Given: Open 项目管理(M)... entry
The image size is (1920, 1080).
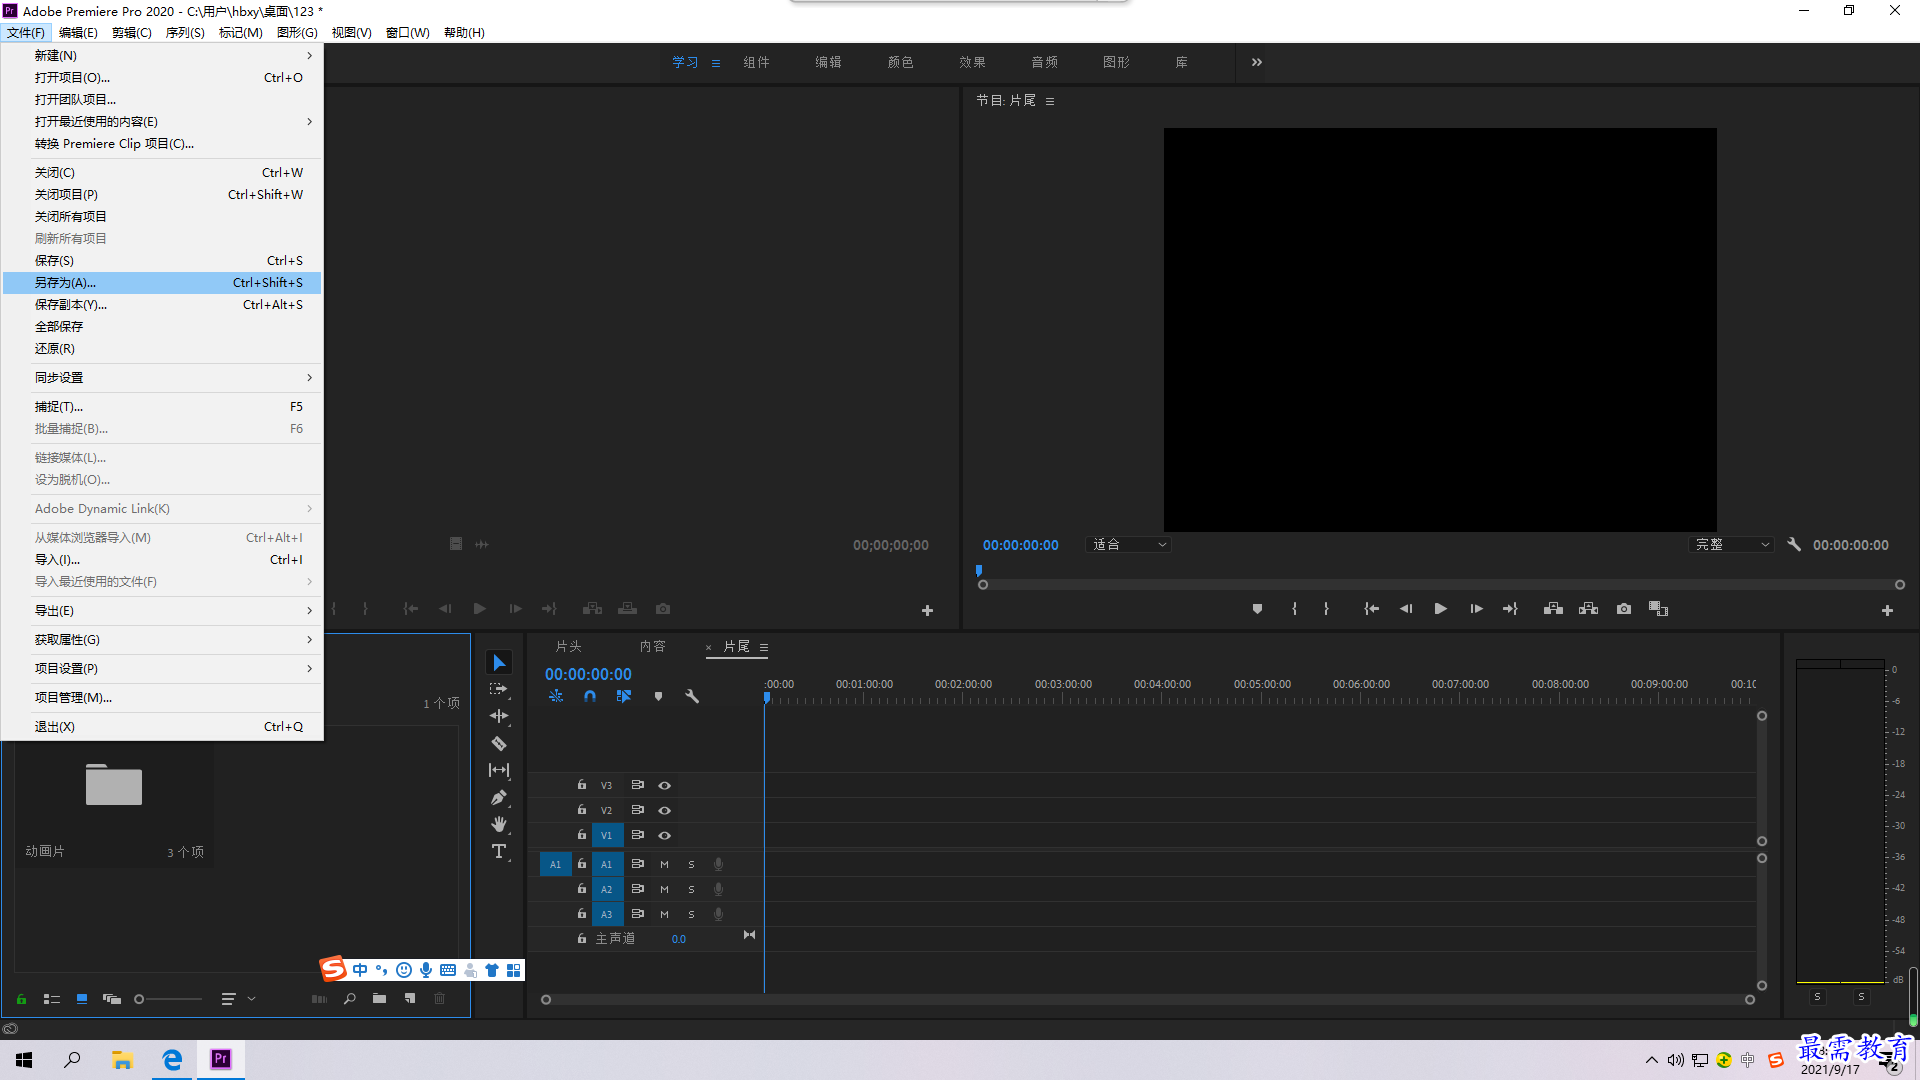Looking at the screenshot, I should coord(162,698).
